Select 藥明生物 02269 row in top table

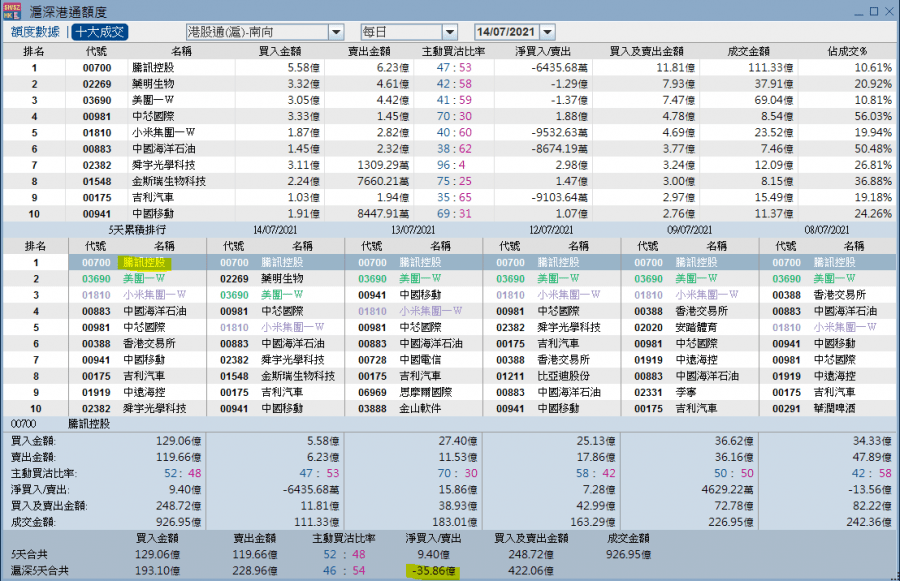point(449,84)
